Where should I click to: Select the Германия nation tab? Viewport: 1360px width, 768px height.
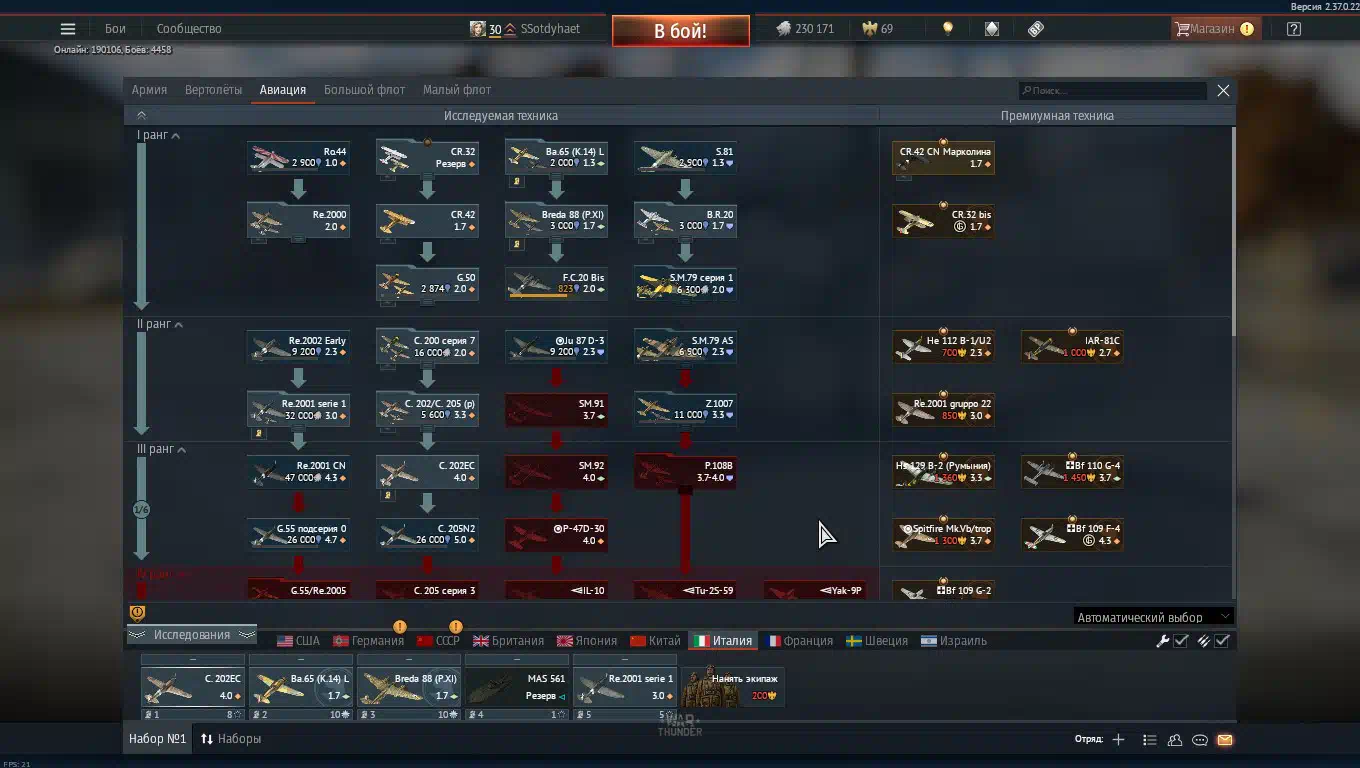(368, 641)
